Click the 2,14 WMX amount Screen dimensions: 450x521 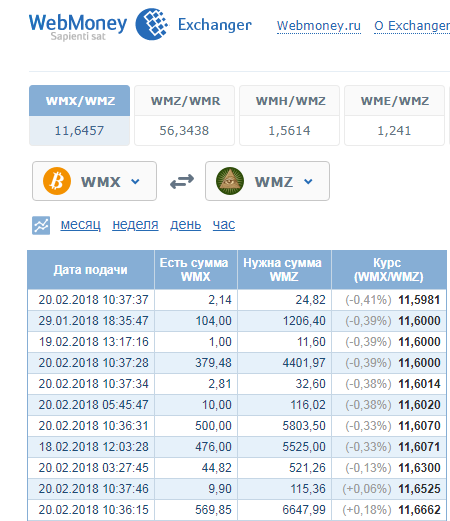(x=220, y=300)
